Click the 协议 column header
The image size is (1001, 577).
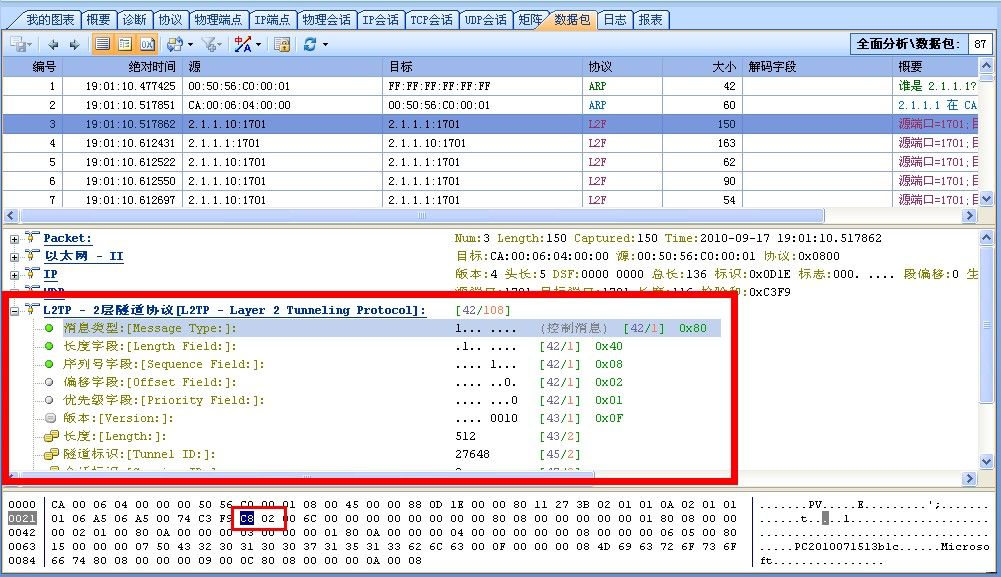[600, 66]
